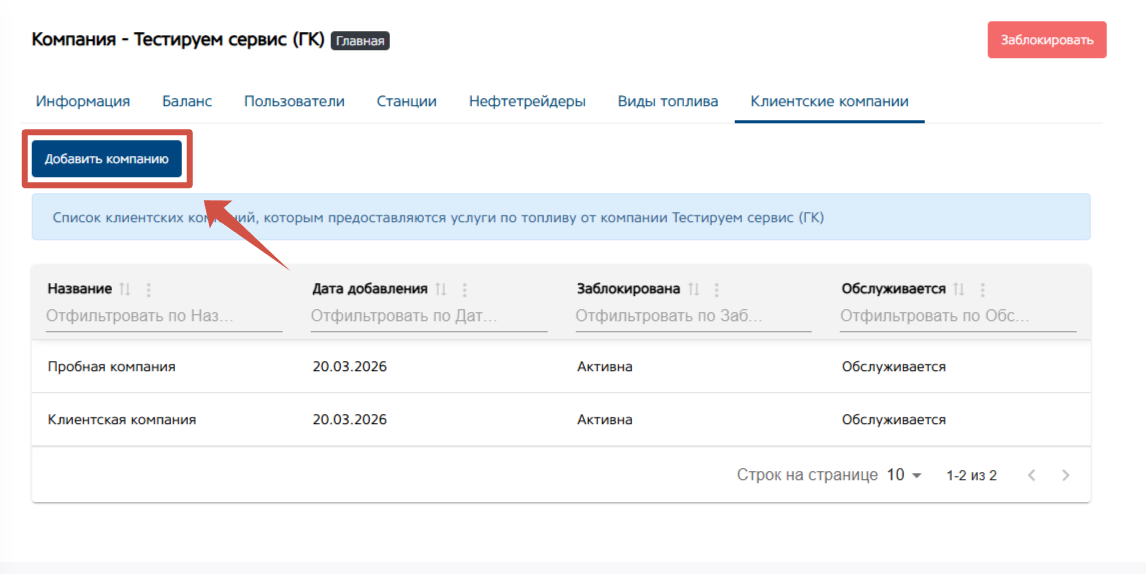This screenshot has height=574, width=1146.
Task: Click the Добавить компанию button
Action: point(107,158)
